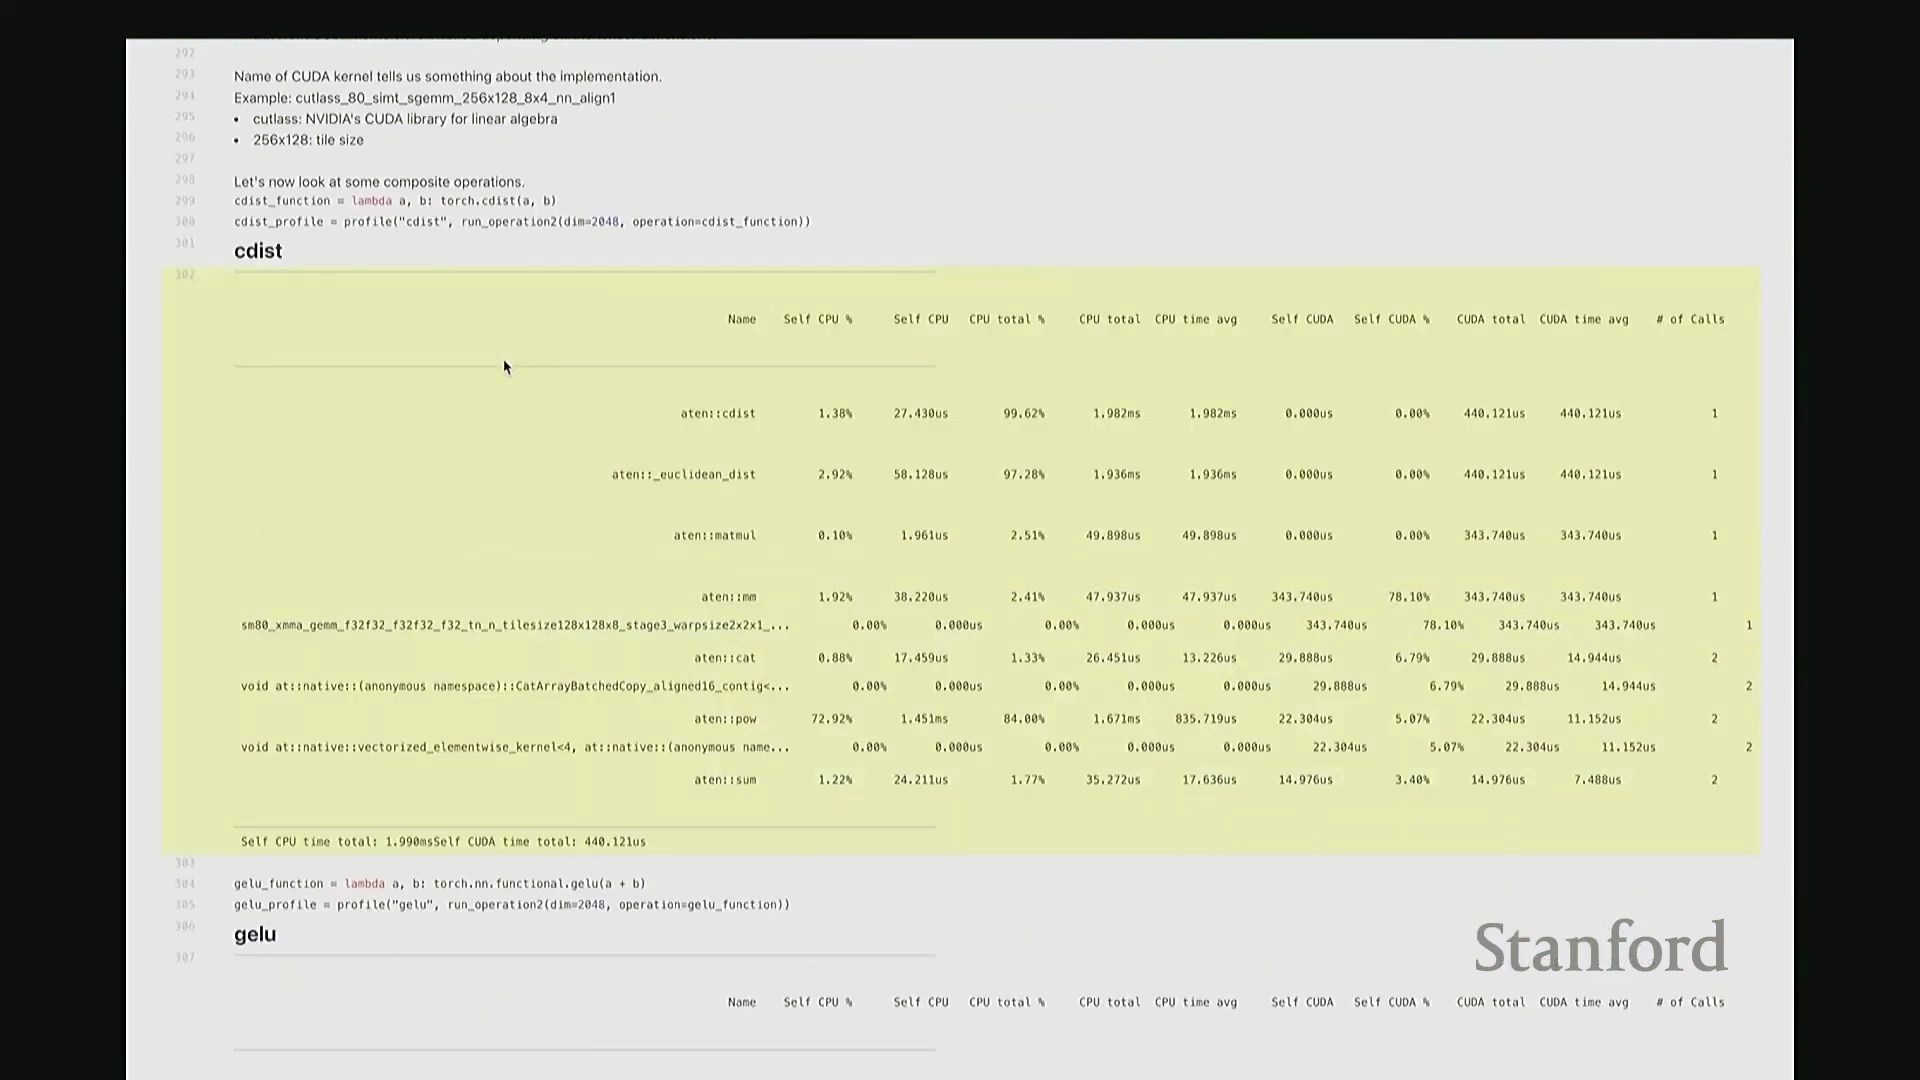Click the sm80_xmma_gemm kernel row name
This screenshot has height=1080, width=1920.
click(515, 625)
